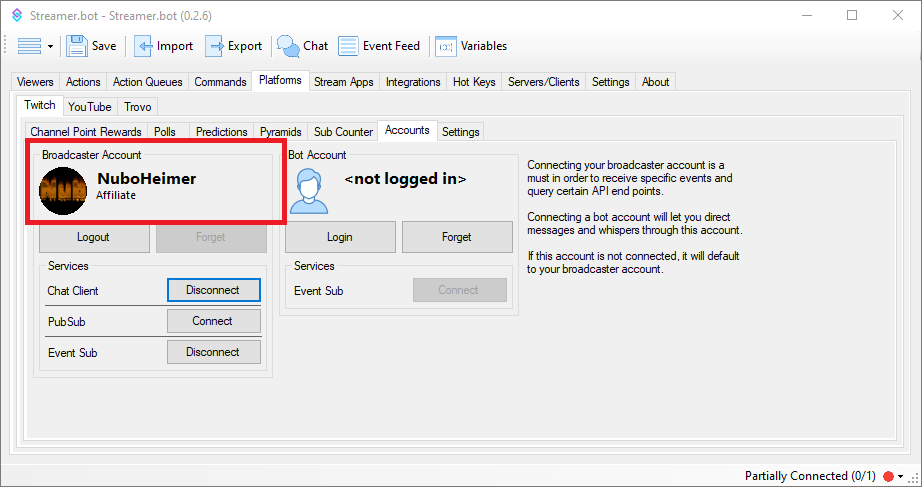Click the window resize grip in status bar
This screenshot has height=487, width=922.
[x=914, y=479]
